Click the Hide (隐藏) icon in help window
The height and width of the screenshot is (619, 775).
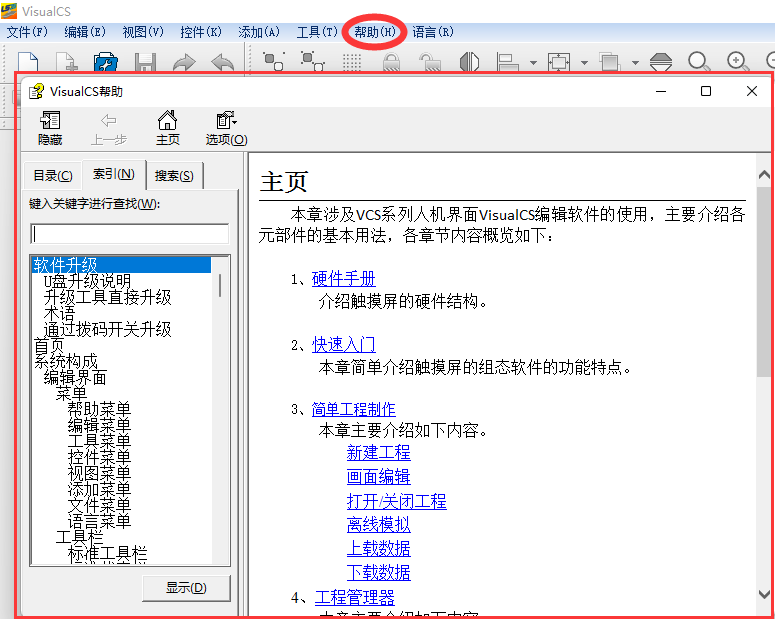click(x=50, y=128)
